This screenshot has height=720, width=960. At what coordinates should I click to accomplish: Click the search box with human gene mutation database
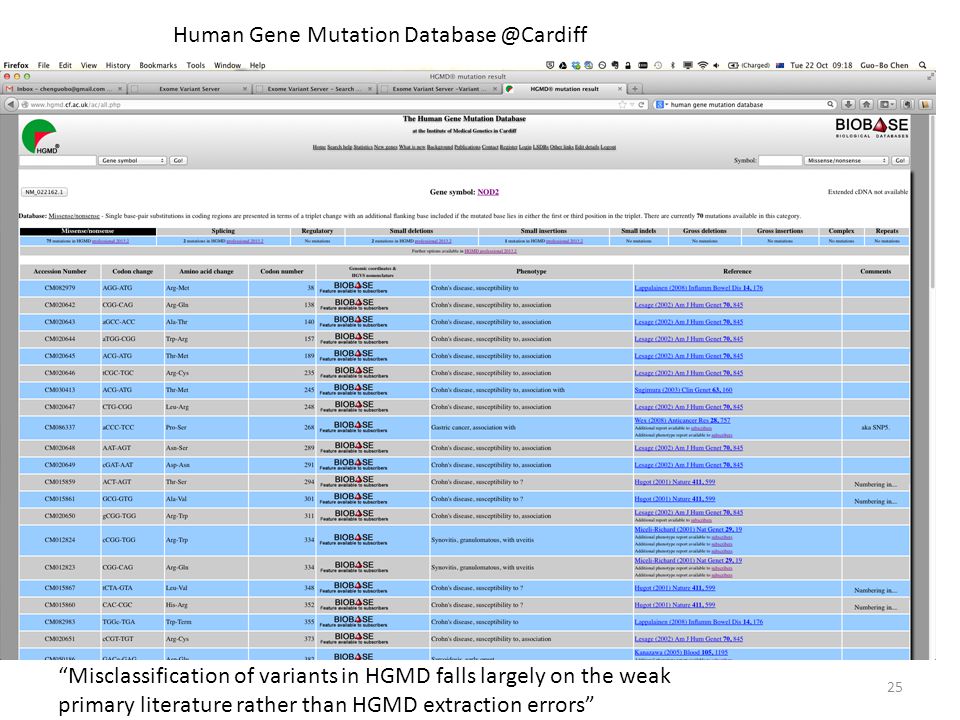747,105
